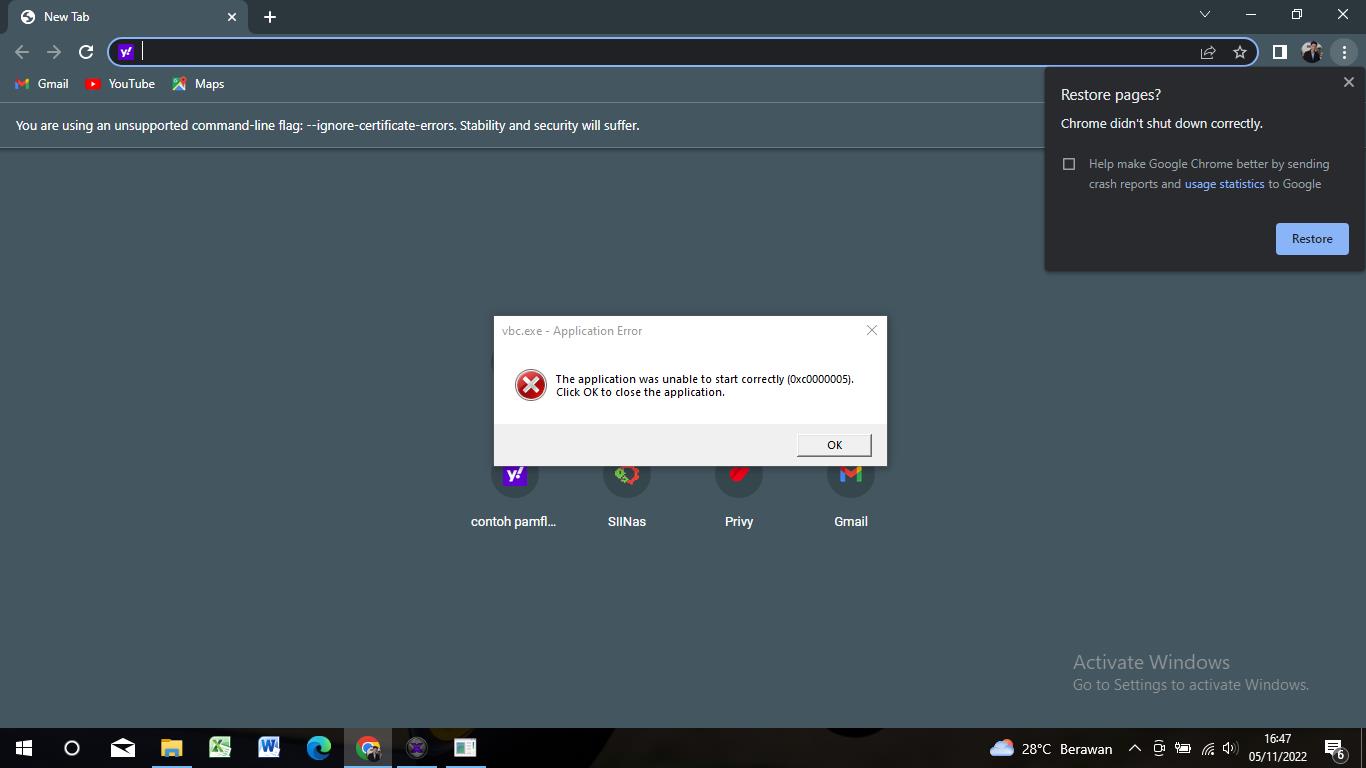Select the New Tab tab

tap(120, 17)
